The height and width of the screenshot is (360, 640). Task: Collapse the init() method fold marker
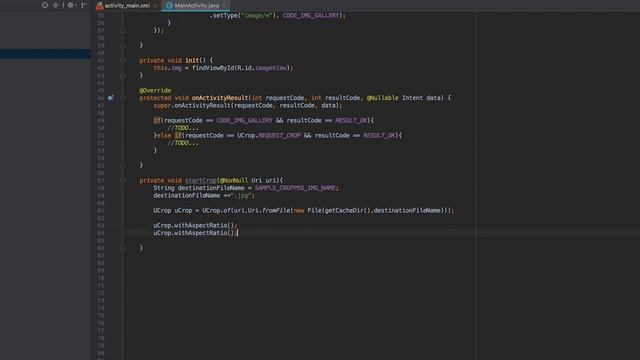pos(122,60)
